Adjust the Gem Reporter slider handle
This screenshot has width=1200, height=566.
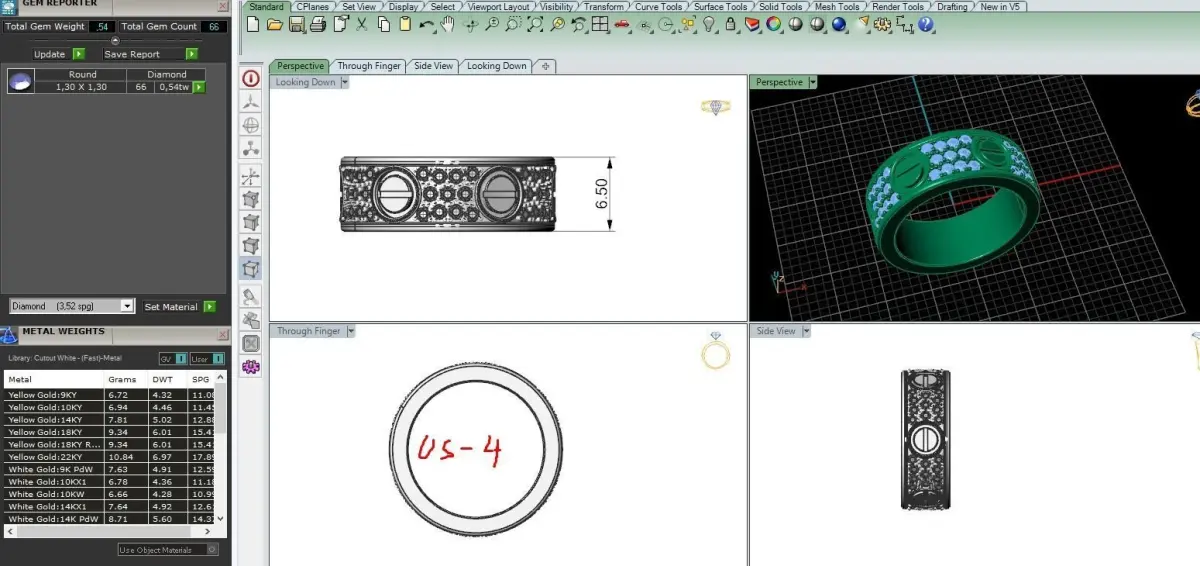coord(115,41)
